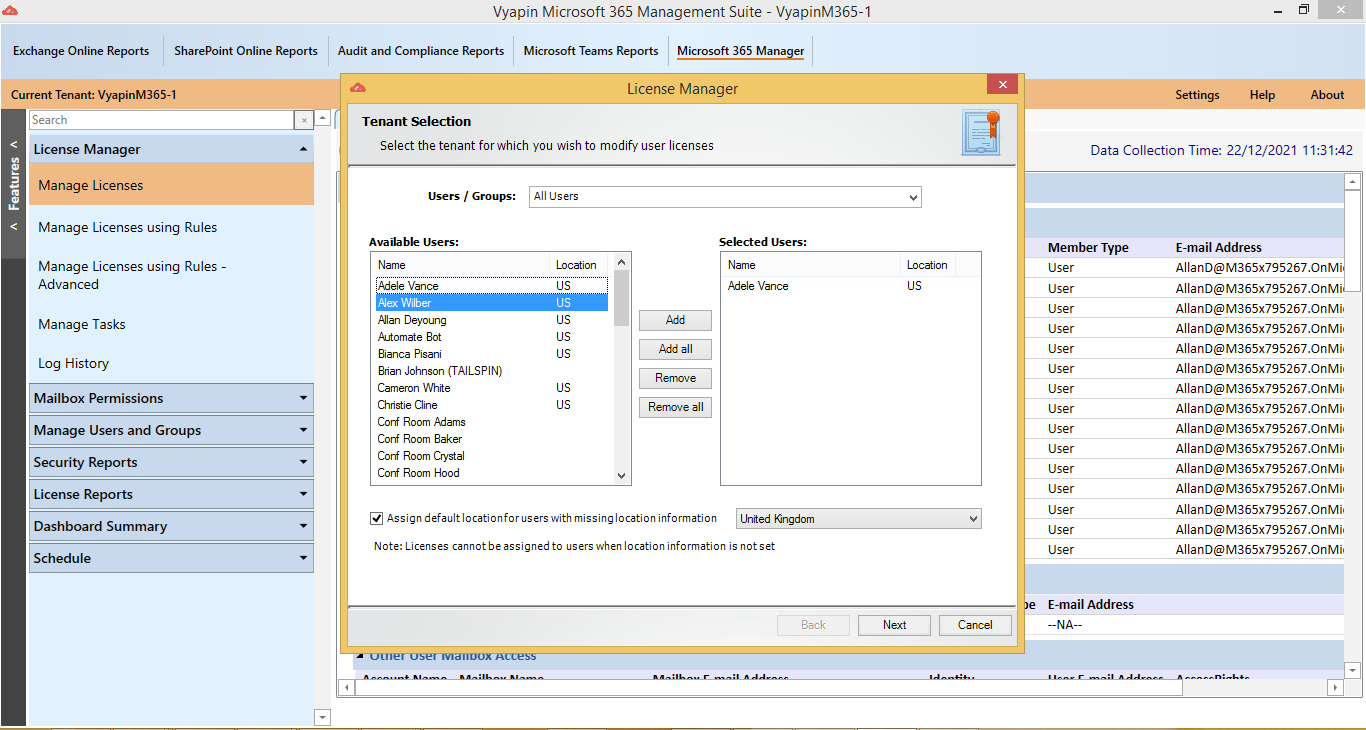
Task: Toggle Assign default location checkbox
Action: pyautogui.click(x=377, y=518)
